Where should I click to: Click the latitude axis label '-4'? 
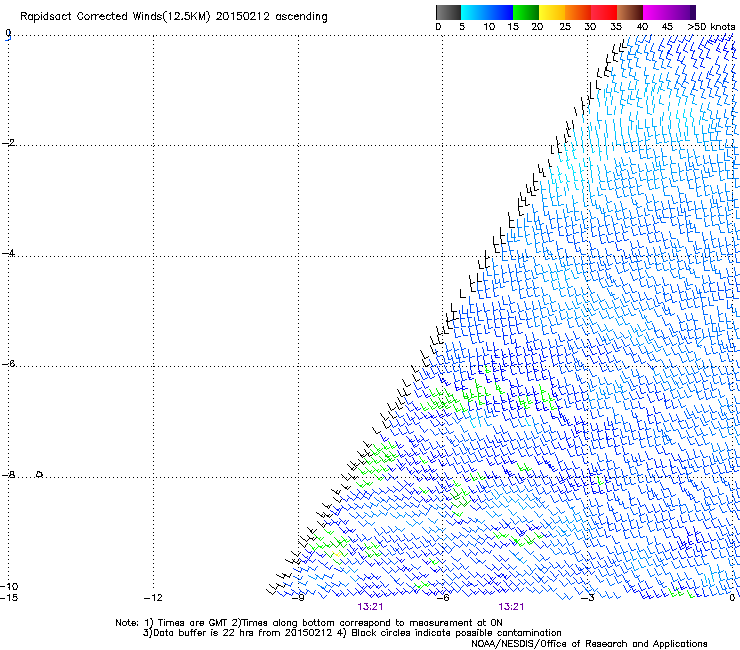pyautogui.click(x=8, y=253)
